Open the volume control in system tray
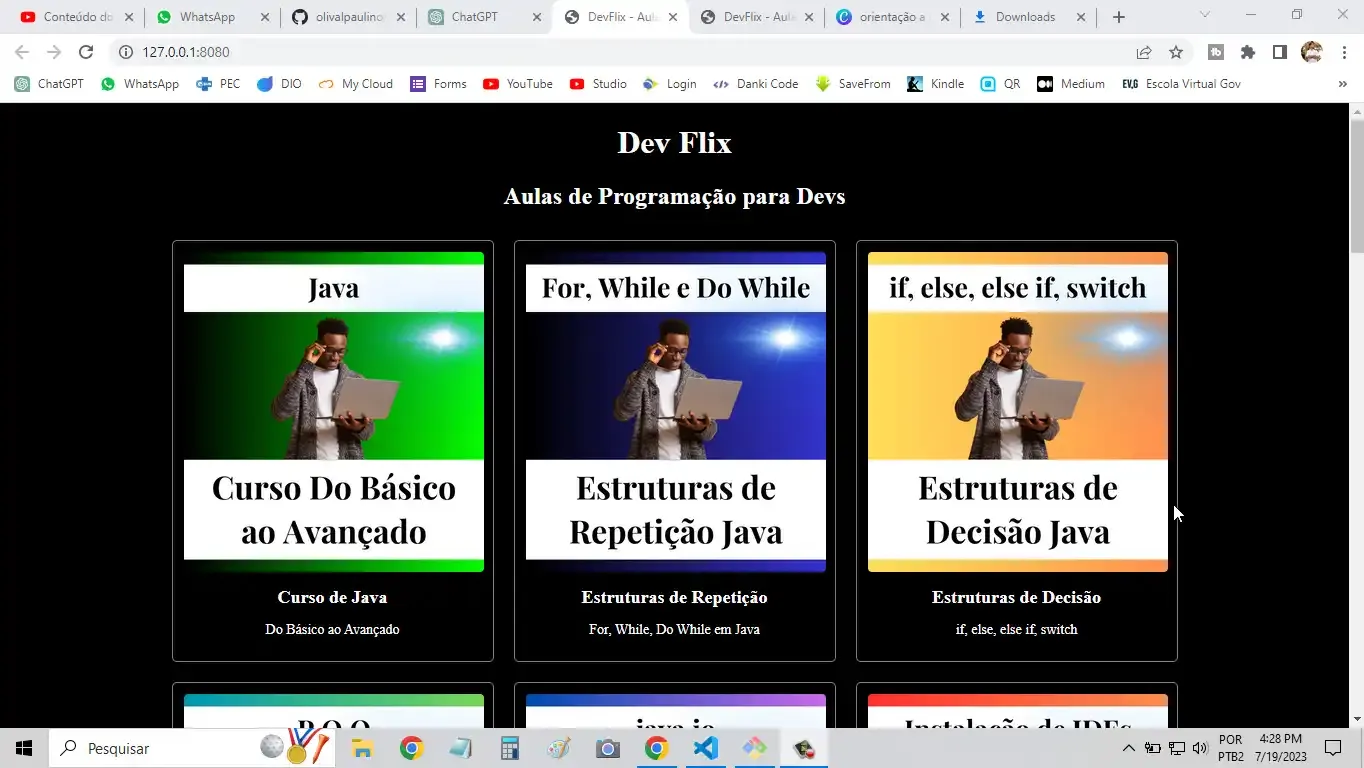Image resolution: width=1364 pixels, height=768 pixels. tap(1200, 748)
